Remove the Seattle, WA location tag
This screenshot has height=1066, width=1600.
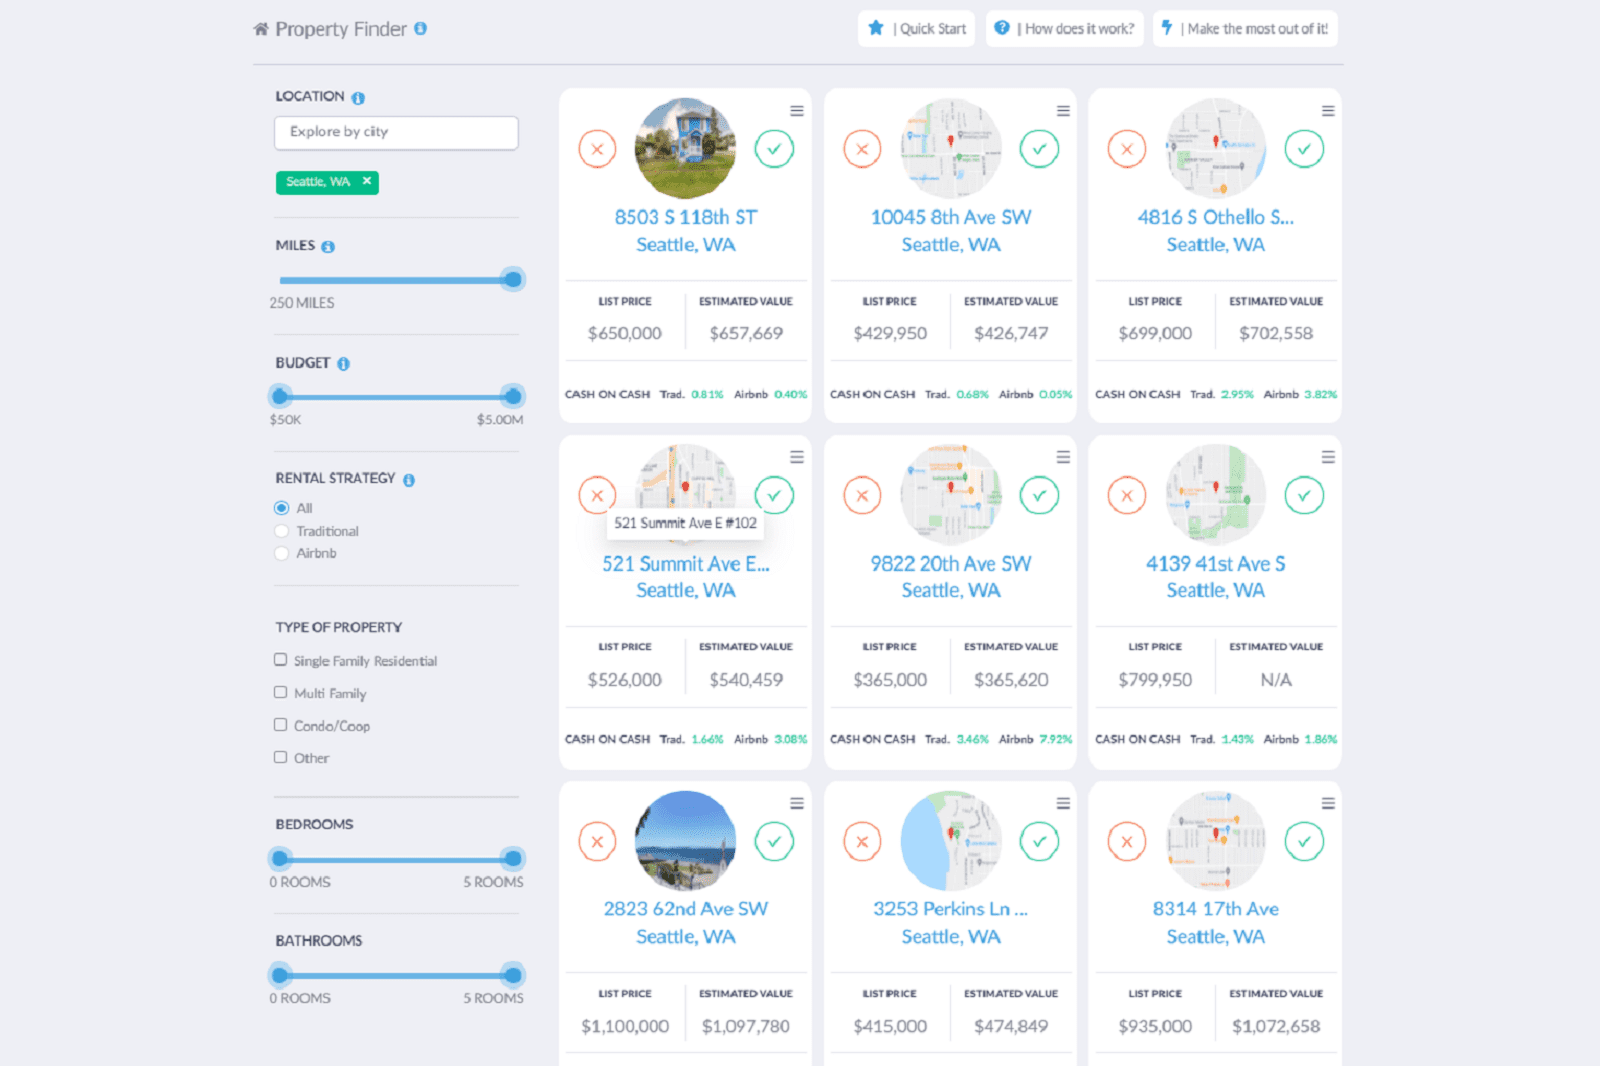coord(367,182)
